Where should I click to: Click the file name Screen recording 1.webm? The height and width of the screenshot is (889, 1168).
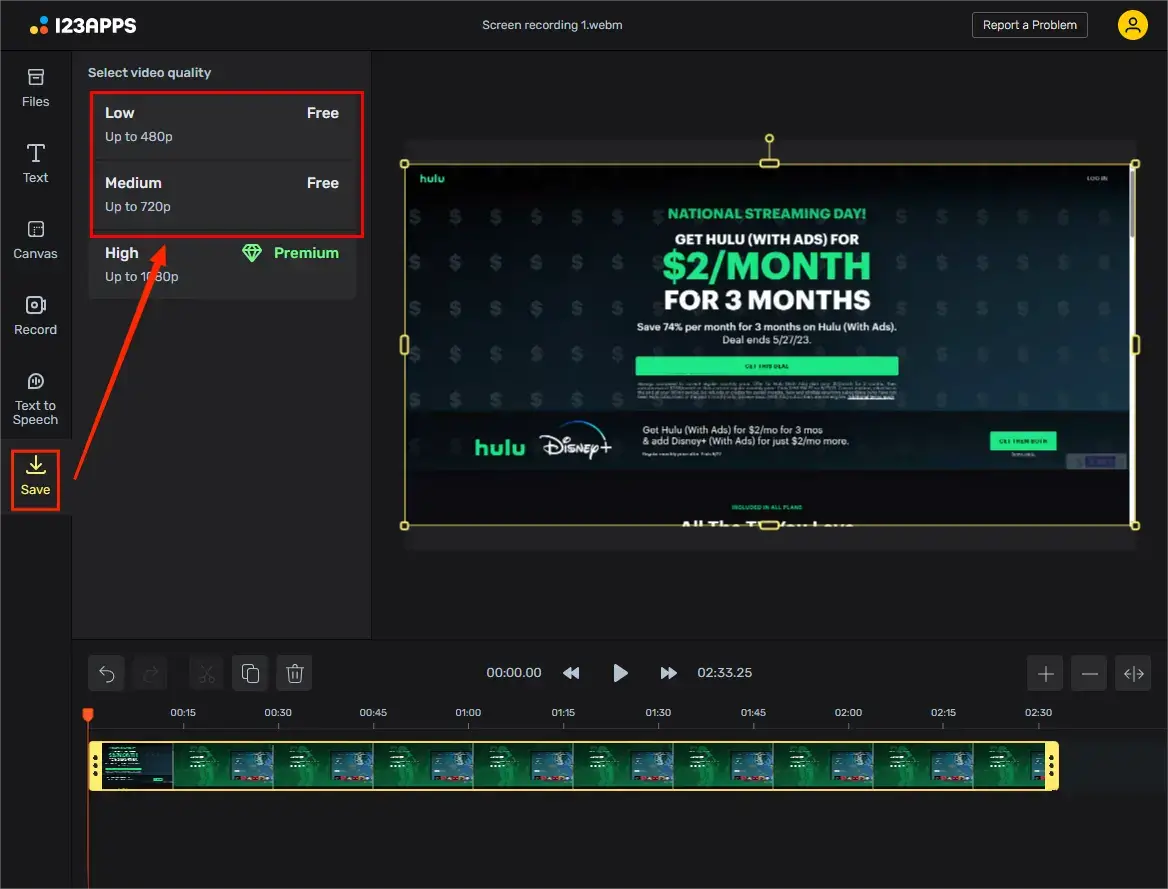pos(552,25)
